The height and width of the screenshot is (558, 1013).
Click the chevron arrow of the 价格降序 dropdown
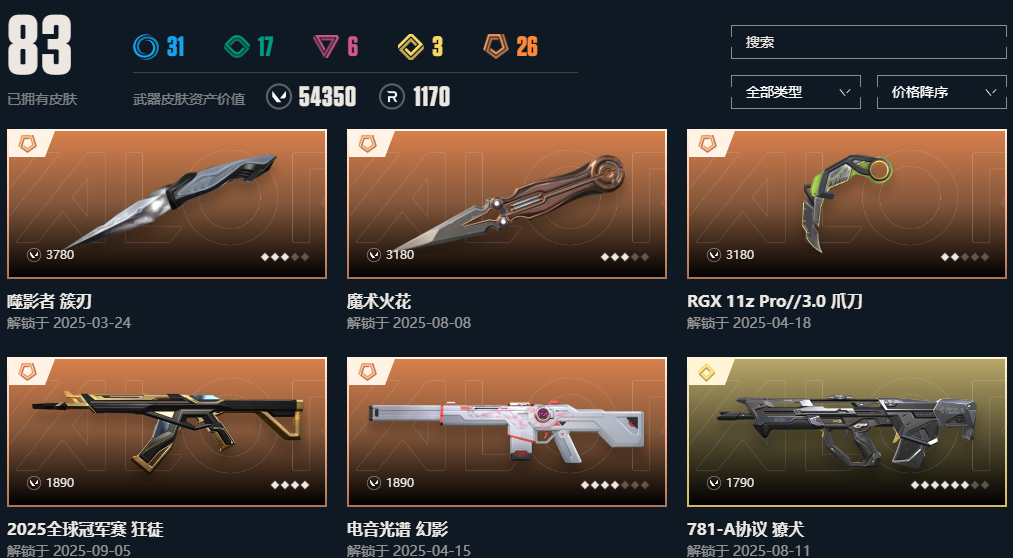[990, 92]
